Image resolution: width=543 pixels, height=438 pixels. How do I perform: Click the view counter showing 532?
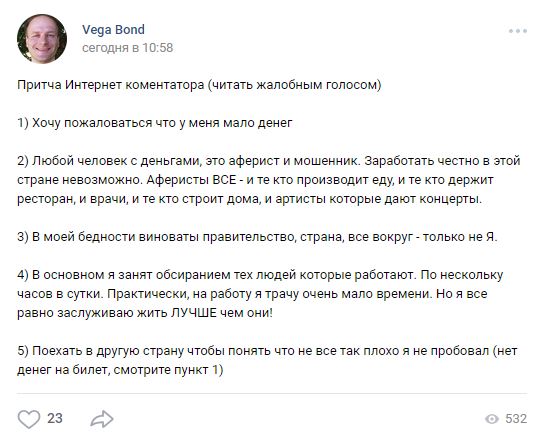click(516, 419)
